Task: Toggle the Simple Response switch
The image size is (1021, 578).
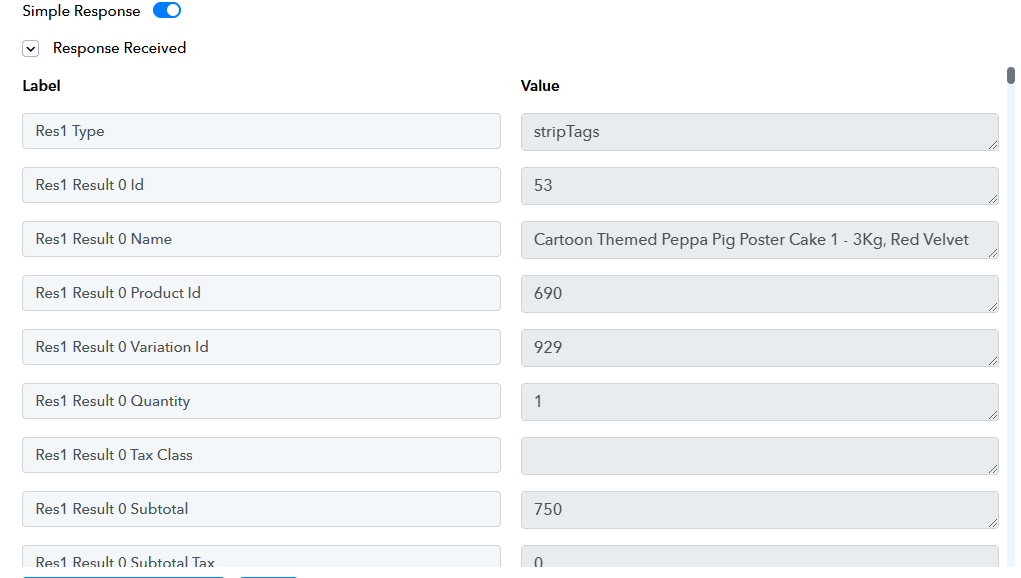Action: click(x=167, y=10)
